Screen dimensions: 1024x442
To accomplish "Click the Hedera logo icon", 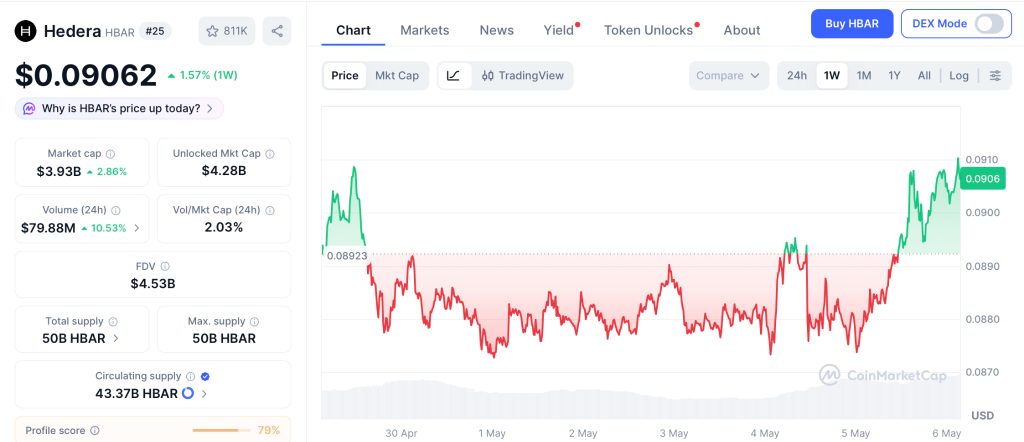I will pyautogui.click(x=26, y=31).
